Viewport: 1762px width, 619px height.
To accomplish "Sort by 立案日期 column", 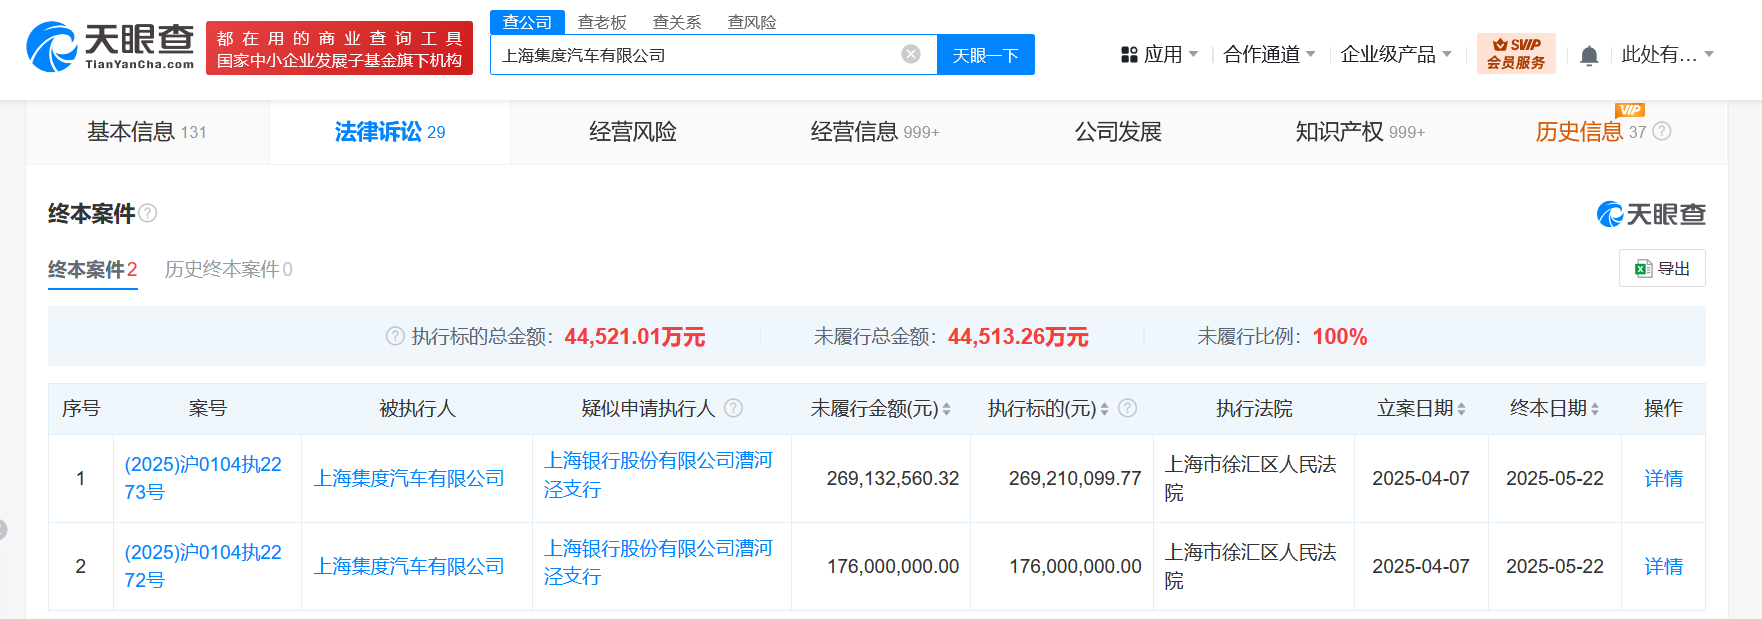I will click(x=1462, y=409).
